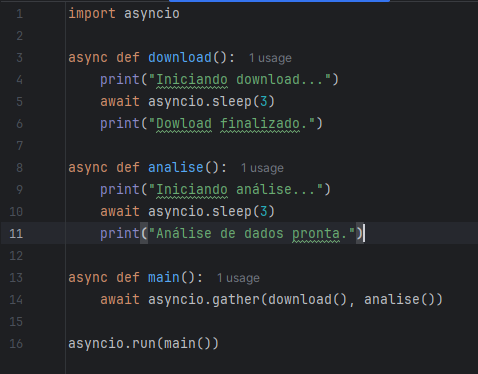Click the 'print' call on line 4
Image resolution: width=478 pixels, height=374 pixels.
click(x=120, y=79)
